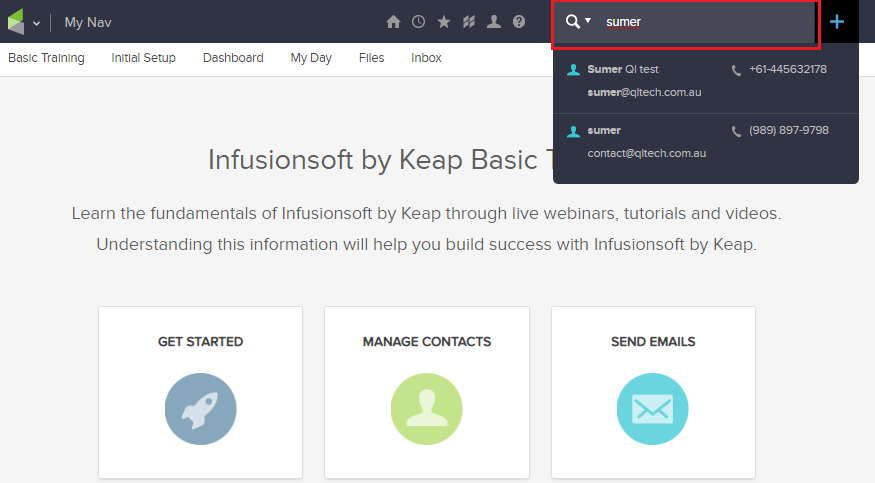Click phone icon beside +61-445632178
This screenshot has height=483, width=875.
tap(737, 70)
